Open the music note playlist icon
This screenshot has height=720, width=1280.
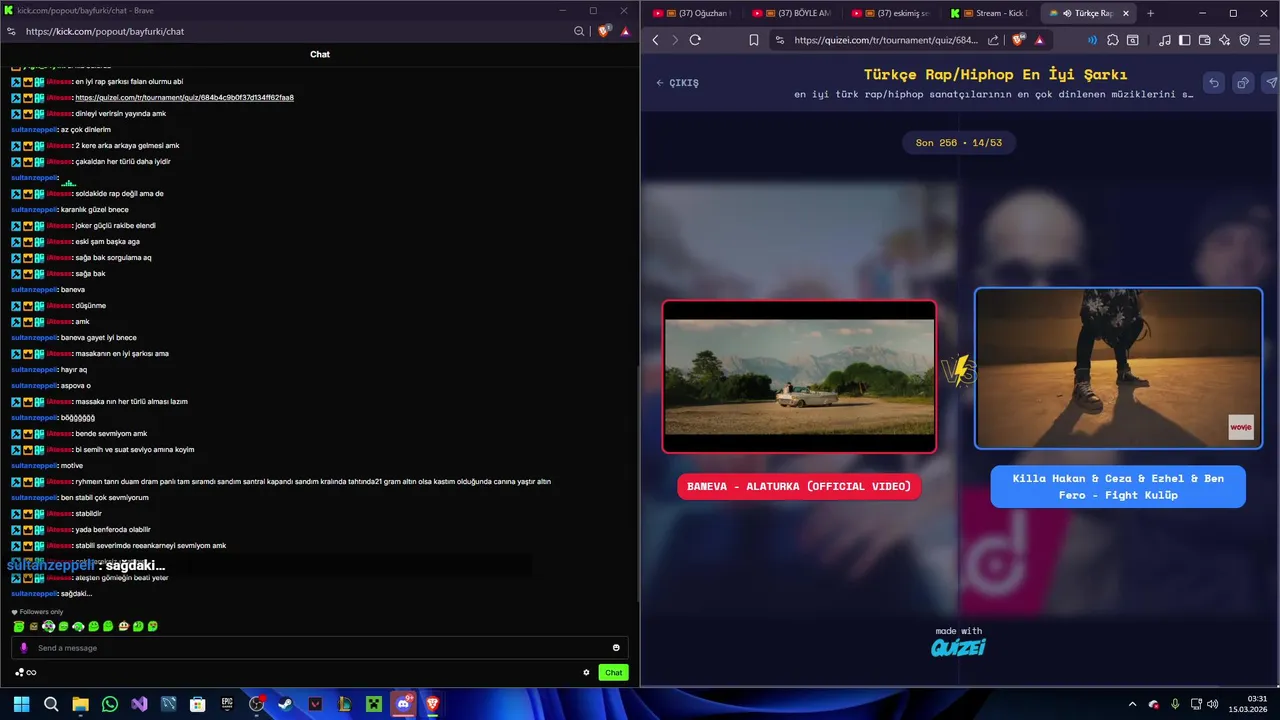[1165, 40]
